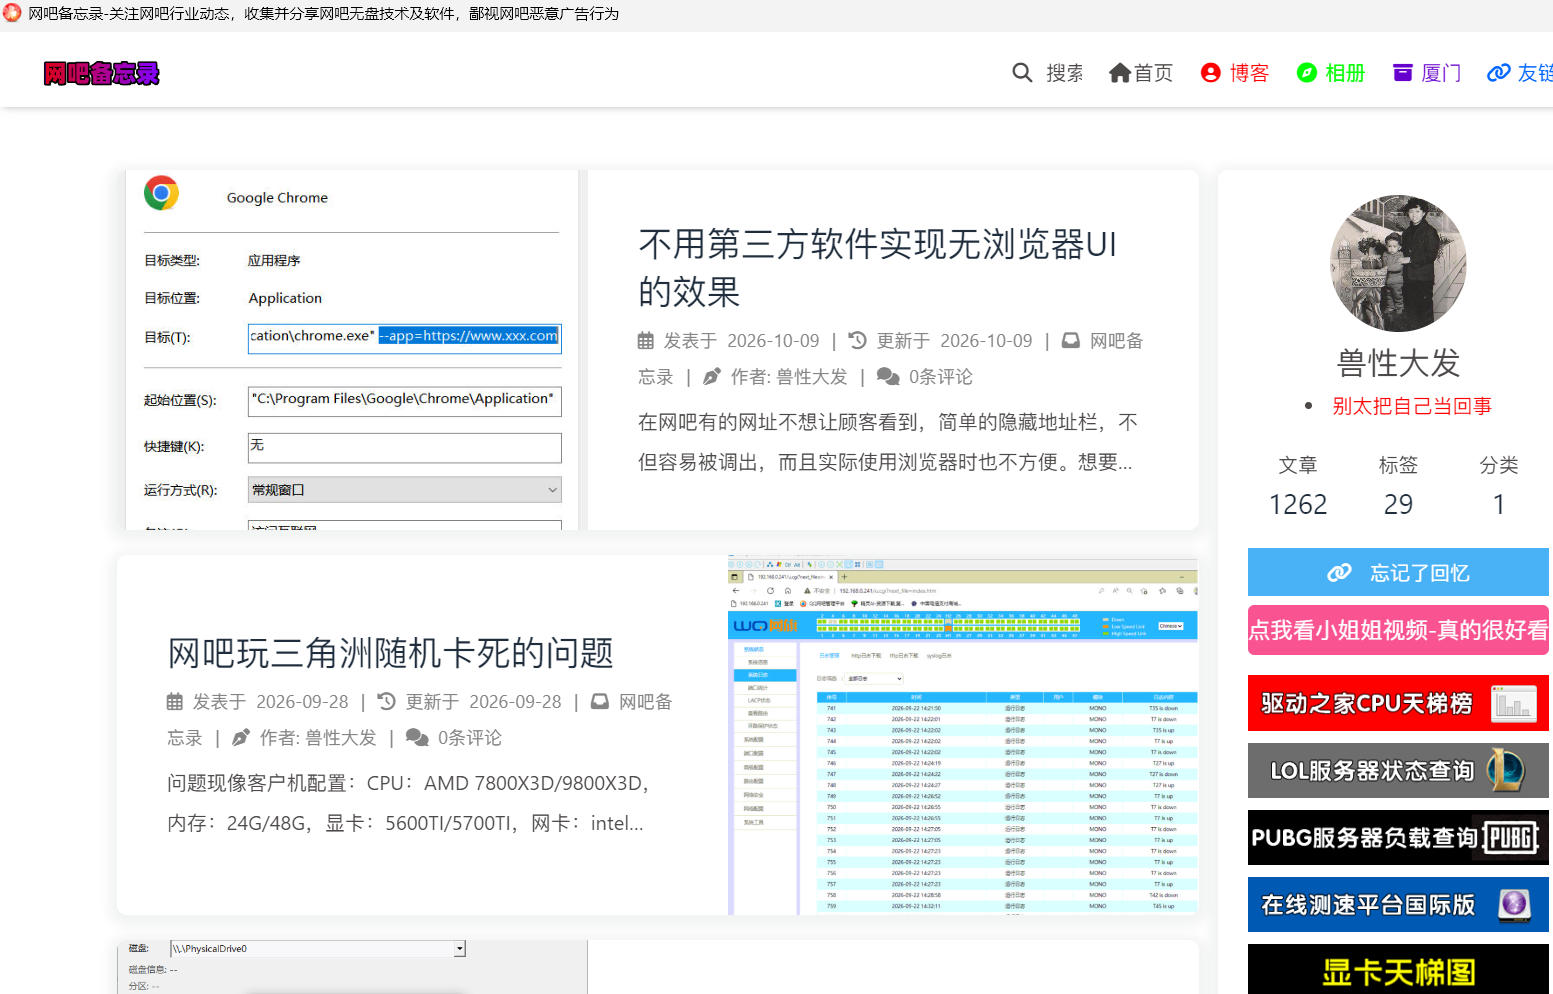The width and height of the screenshot is (1553, 994).
Task: Open the 相册 navigation item
Action: click(1331, 73)
